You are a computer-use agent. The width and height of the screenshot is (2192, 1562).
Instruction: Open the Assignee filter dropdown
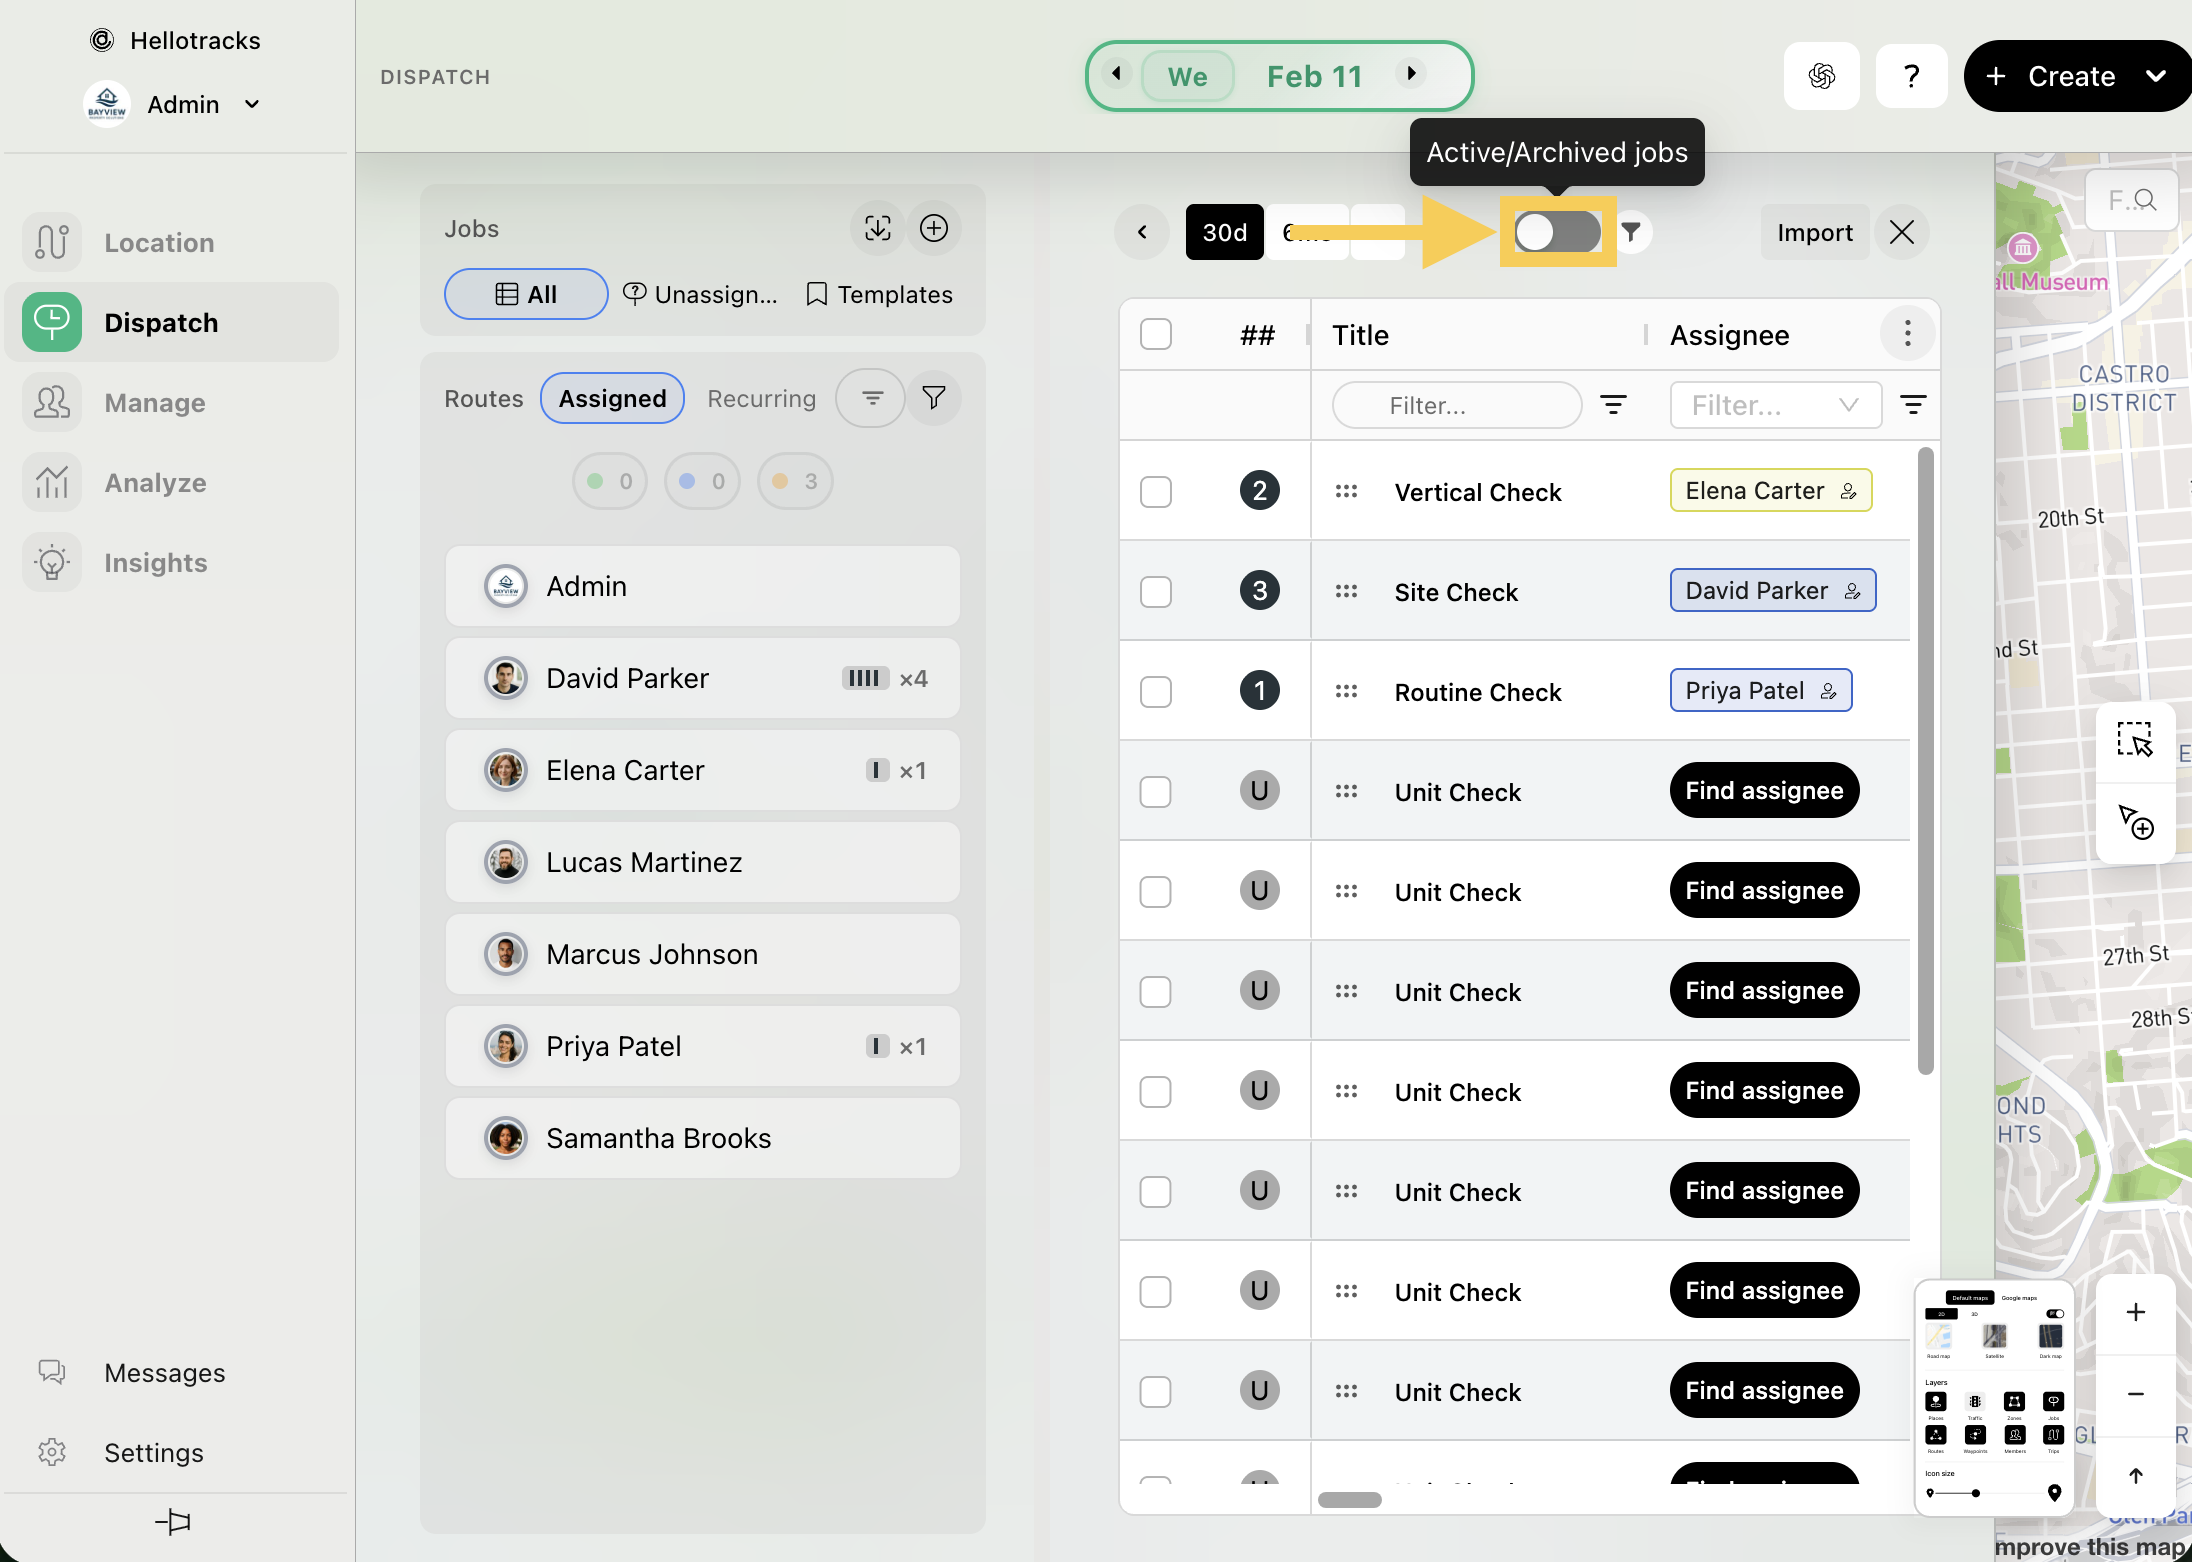[1775, 405]
